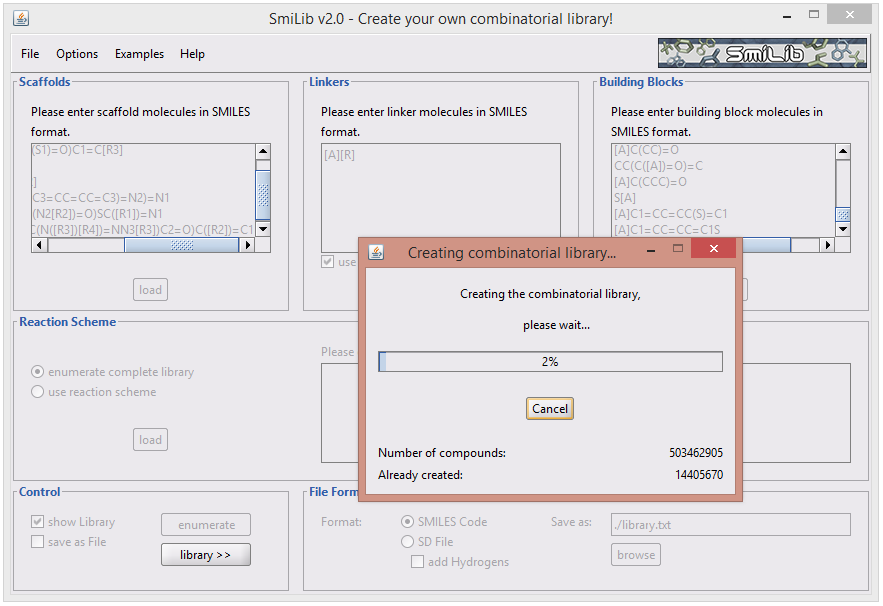
Task: Click the Java icon in progress dialog title
Action: click(x=376, y=252)
